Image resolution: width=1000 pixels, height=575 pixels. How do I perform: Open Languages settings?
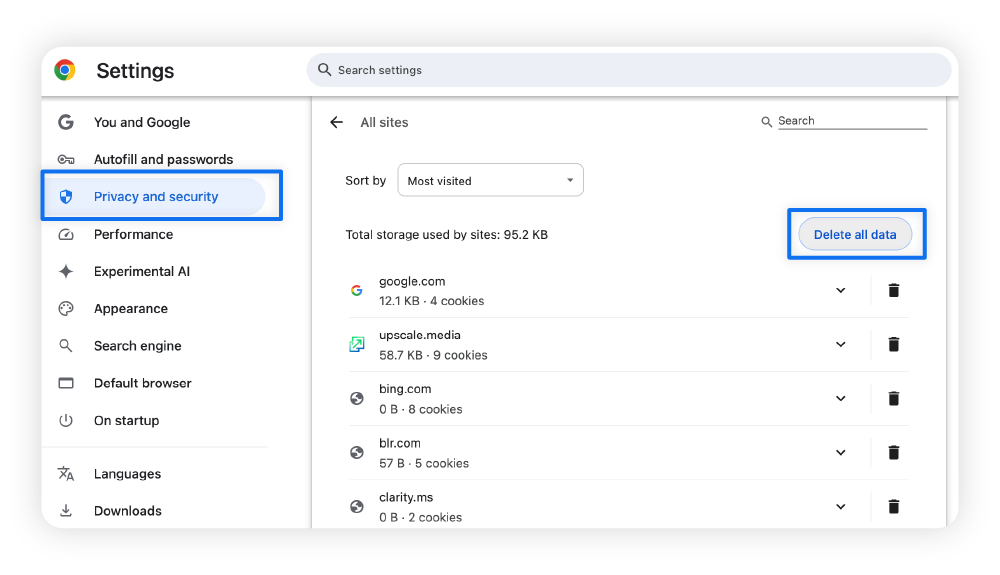[128, 474]
